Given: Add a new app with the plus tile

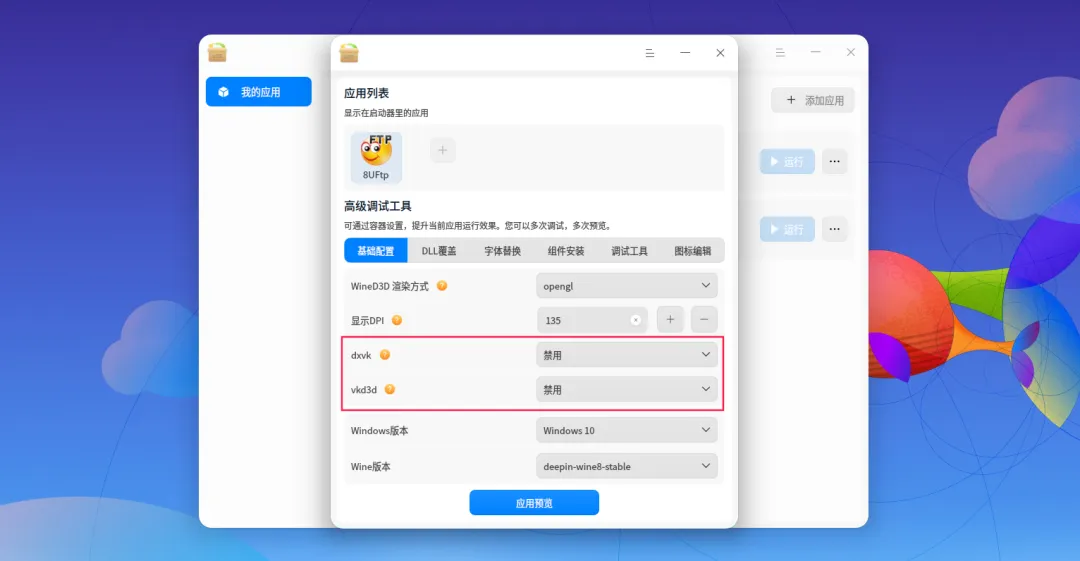Looking at the screenshot, I should [x=443, y=150].
